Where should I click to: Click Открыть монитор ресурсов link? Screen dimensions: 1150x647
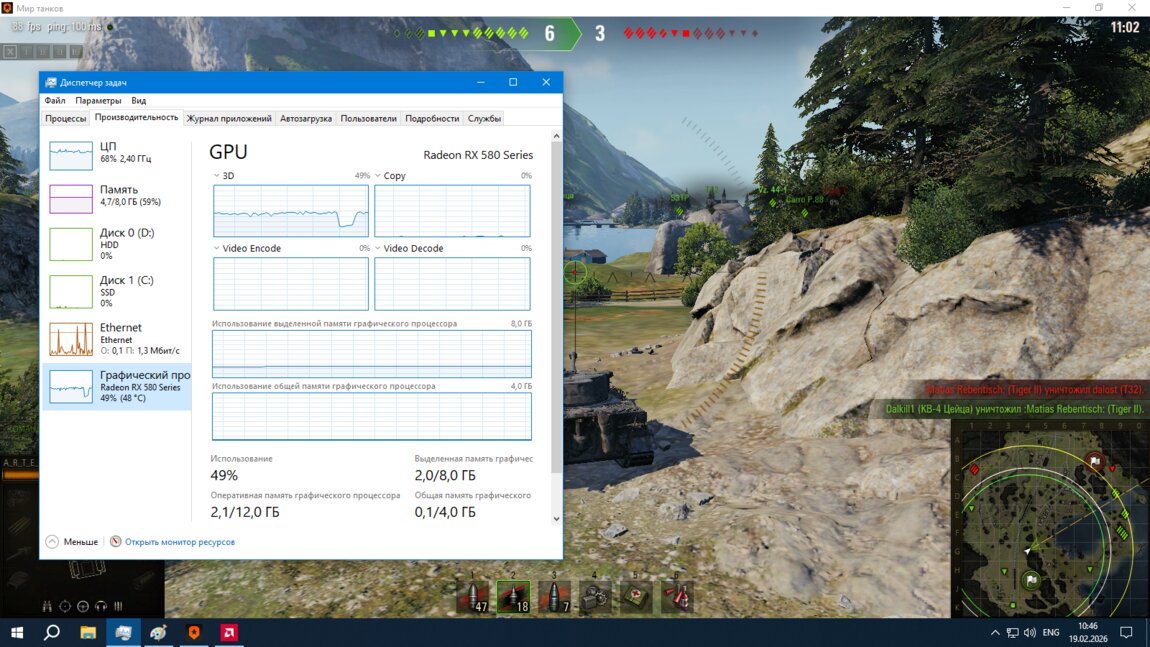(179, 542)
